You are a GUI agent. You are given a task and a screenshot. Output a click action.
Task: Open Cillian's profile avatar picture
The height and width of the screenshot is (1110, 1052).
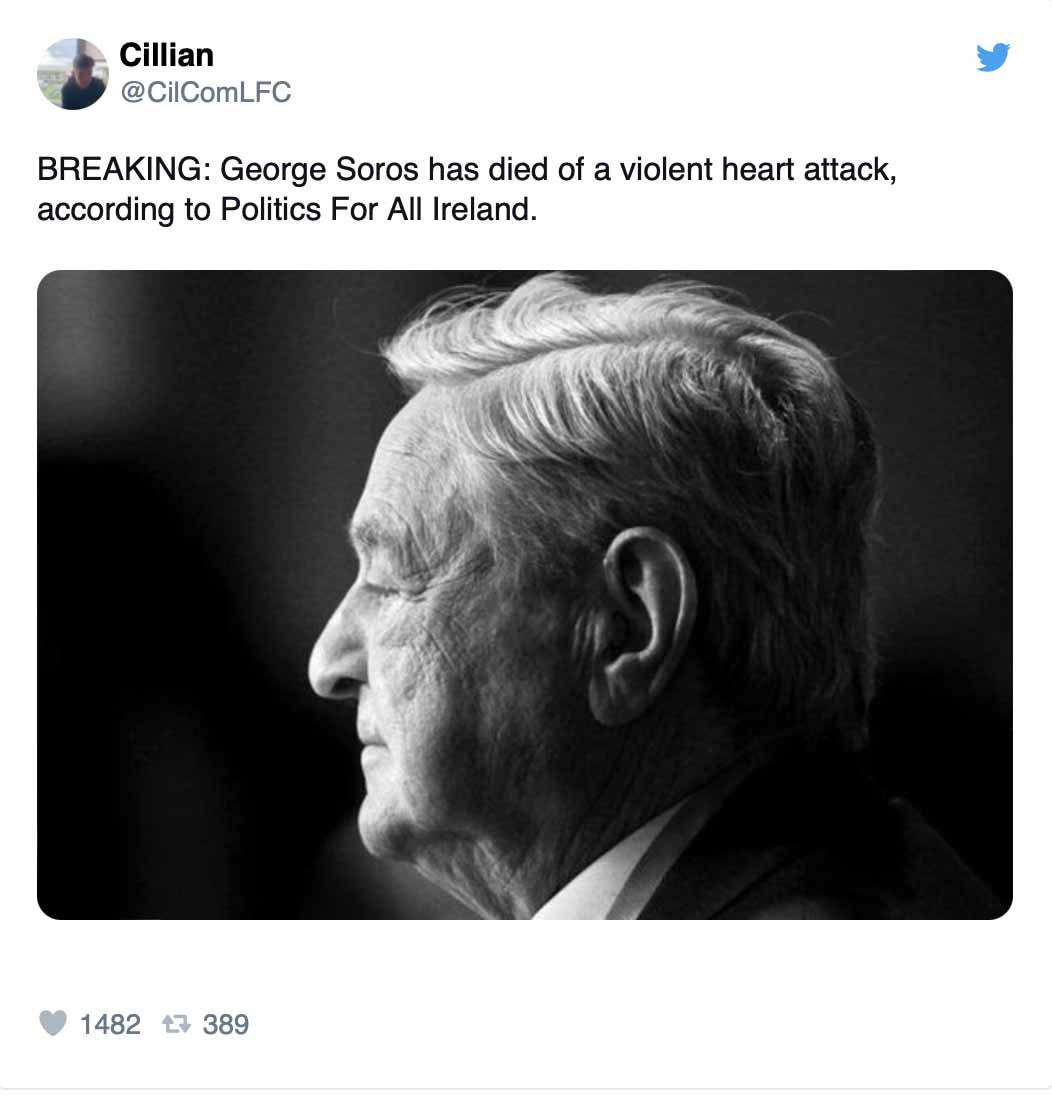(x=72, y=74)
